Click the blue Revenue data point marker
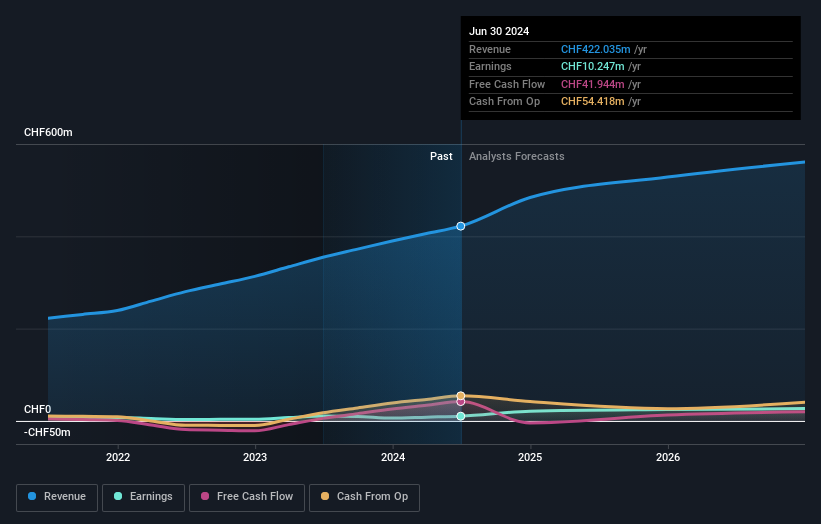 click(x=461, y=226)
